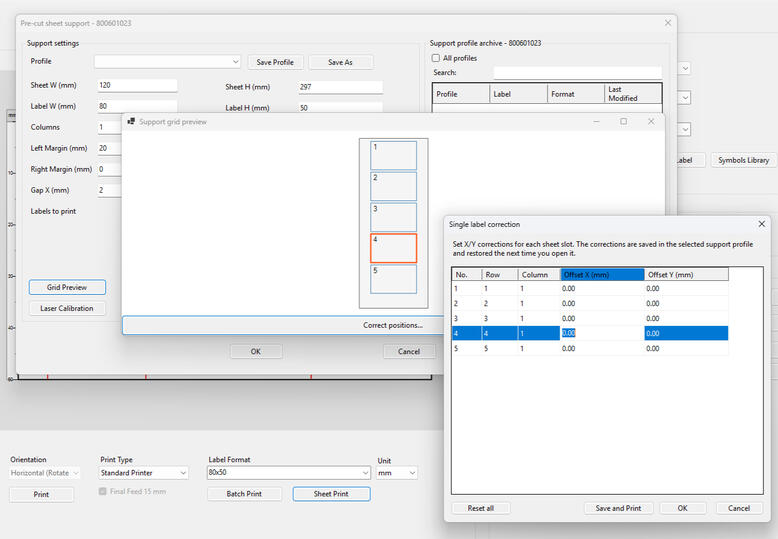Minimize the Support grid preview window
The width and height of the screenshot is (778, 539).
pyautogui.click(x=596, y=122)
